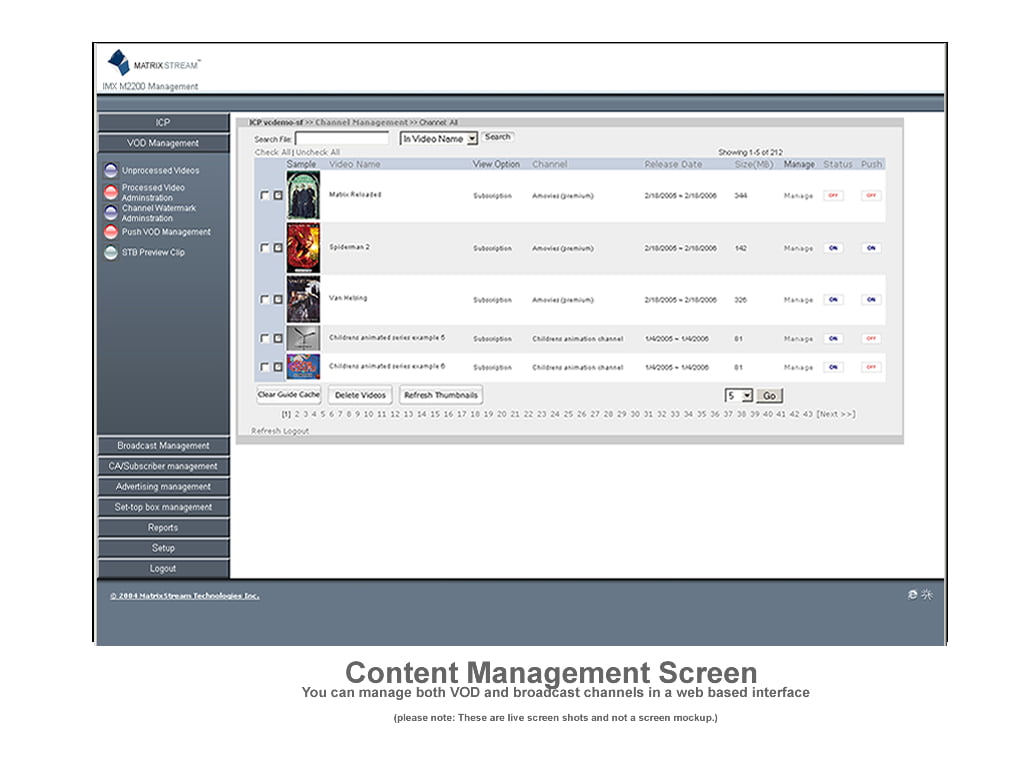Click square icon for animated series example 6

(278, 367)
